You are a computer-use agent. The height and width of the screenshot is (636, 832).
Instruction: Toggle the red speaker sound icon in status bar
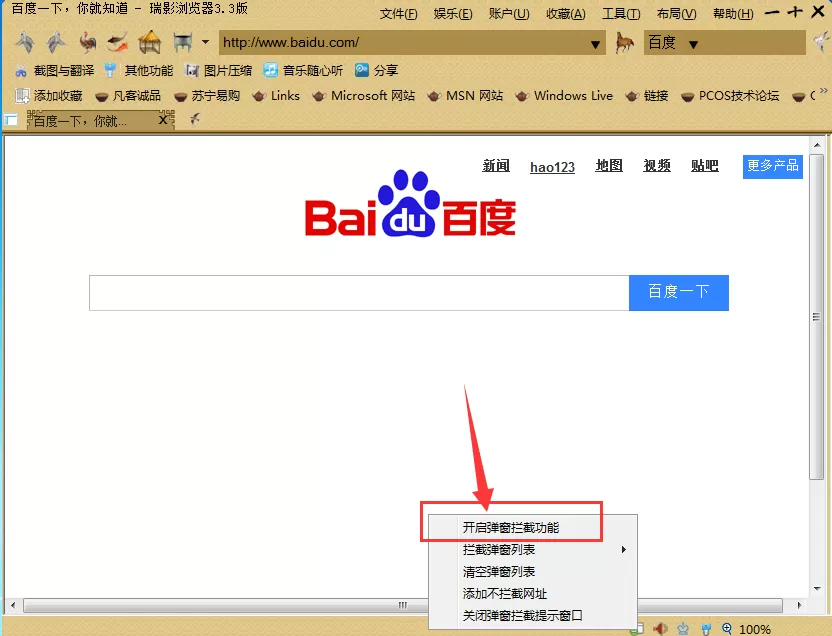pyautogui.click(x=661, y=629)
